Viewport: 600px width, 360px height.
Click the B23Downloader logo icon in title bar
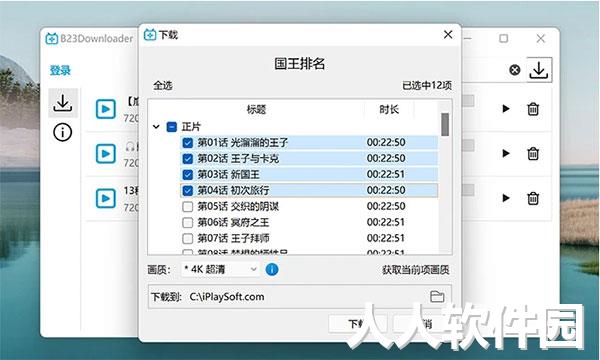[x=52, y=39]
